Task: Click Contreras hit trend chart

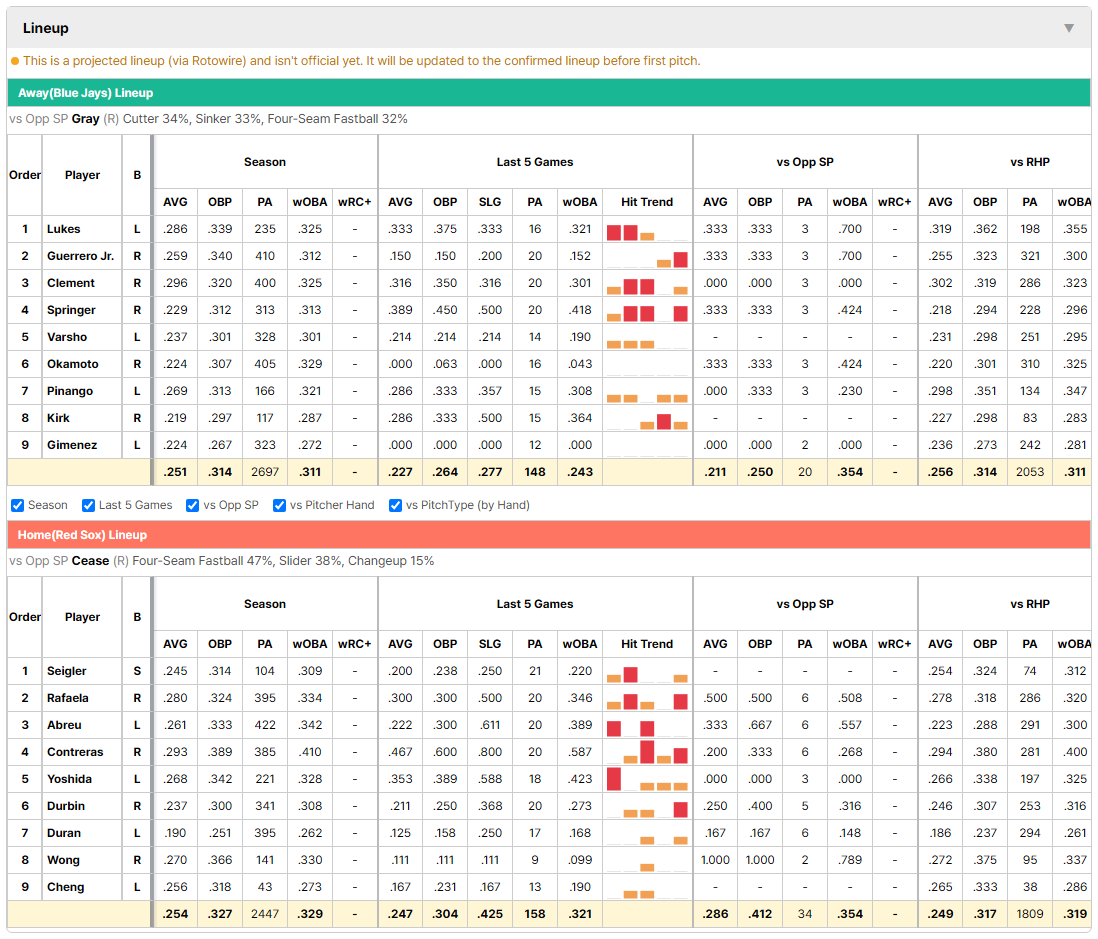Action: [x=647, y=752]
